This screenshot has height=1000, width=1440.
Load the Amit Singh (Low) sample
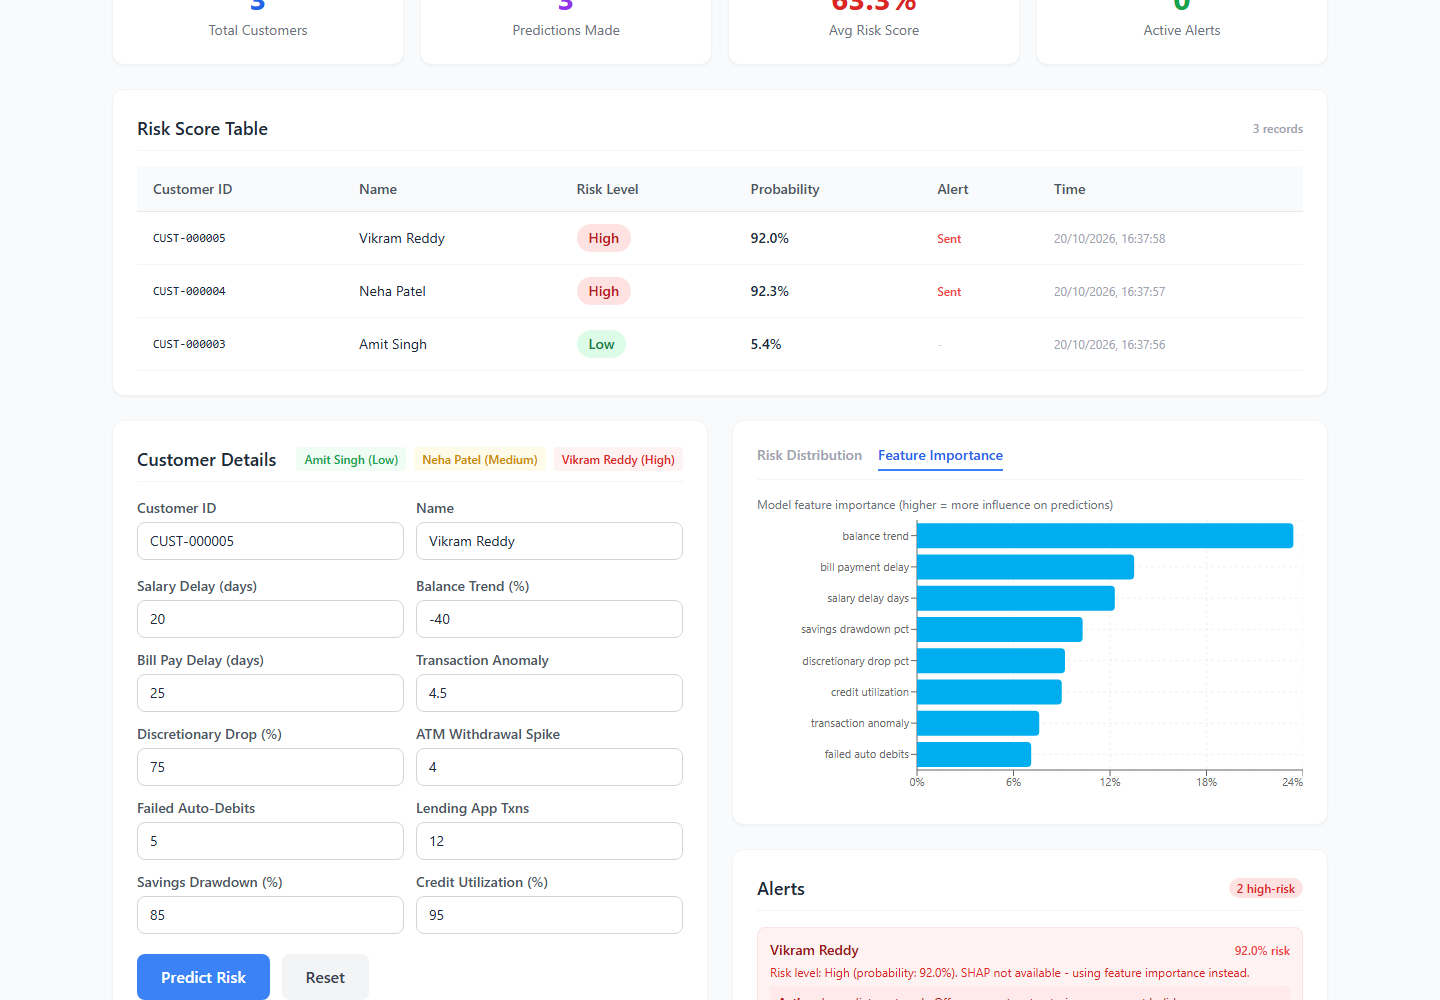351,460
